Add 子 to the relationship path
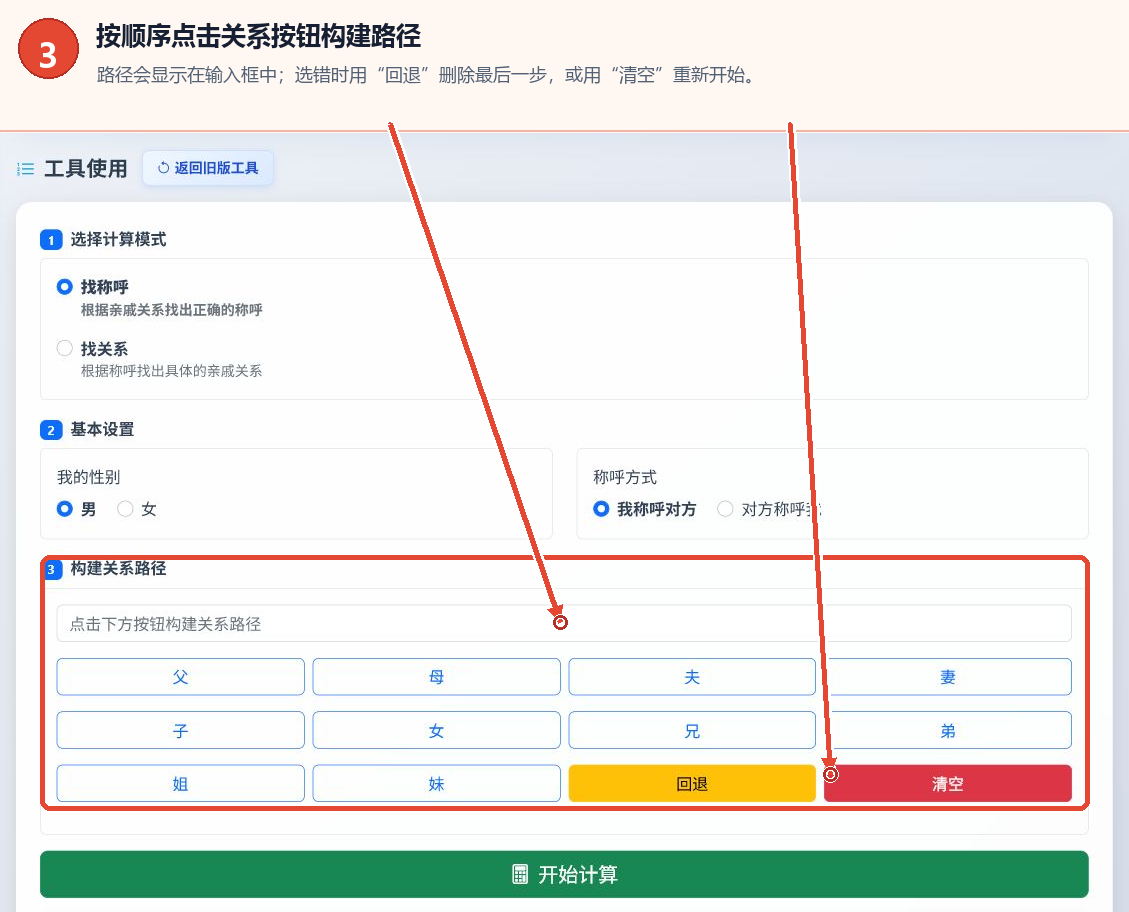This screenshot has height=912, width=1129. pos(181,731)
